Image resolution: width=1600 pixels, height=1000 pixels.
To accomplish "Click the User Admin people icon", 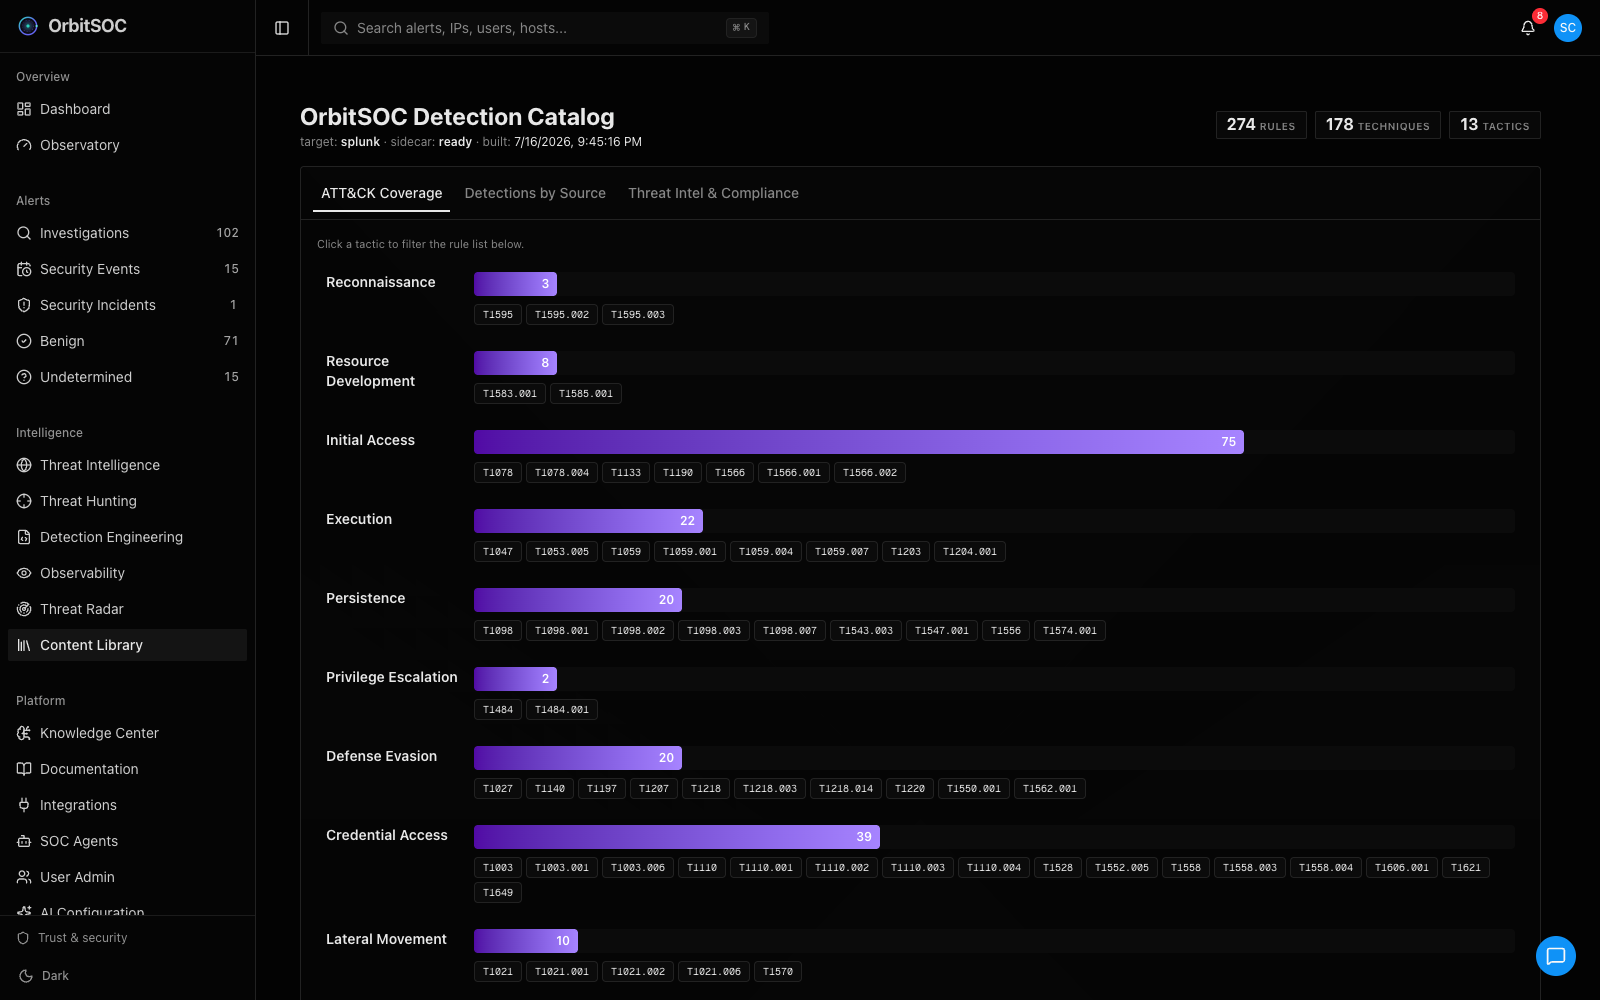I will point(24,877).
